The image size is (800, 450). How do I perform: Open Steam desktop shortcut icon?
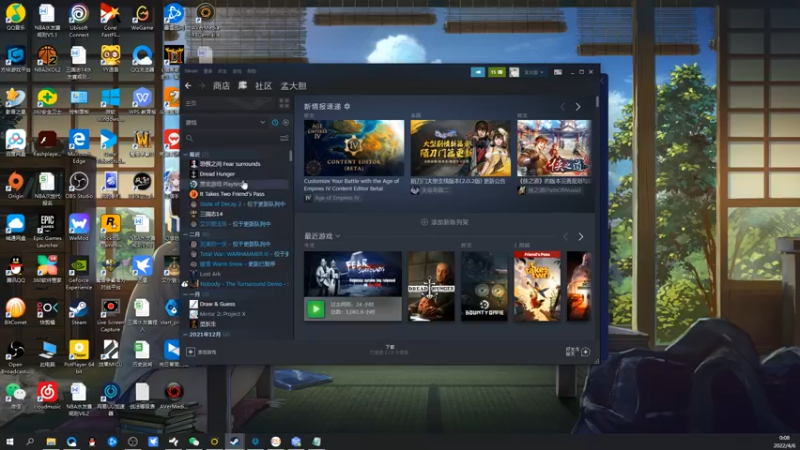[x=78, y=312]
